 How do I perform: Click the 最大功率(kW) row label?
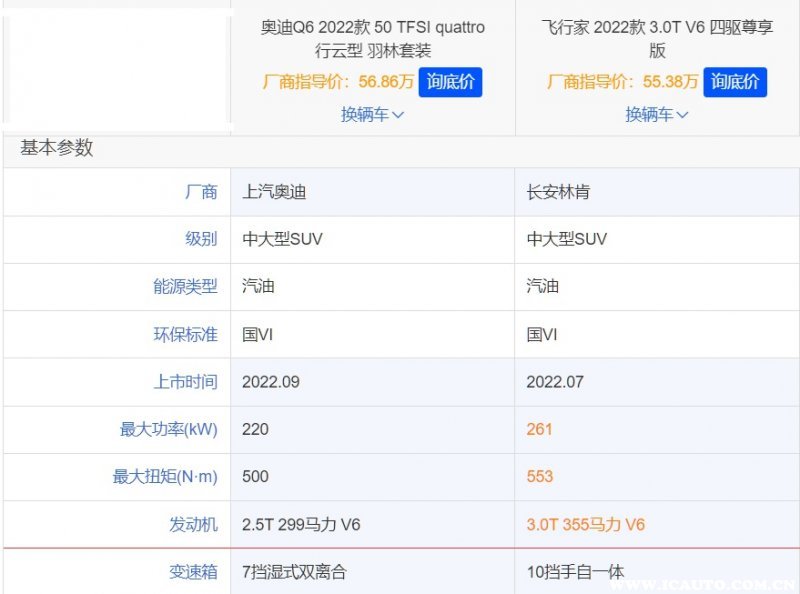pos(168,429)
